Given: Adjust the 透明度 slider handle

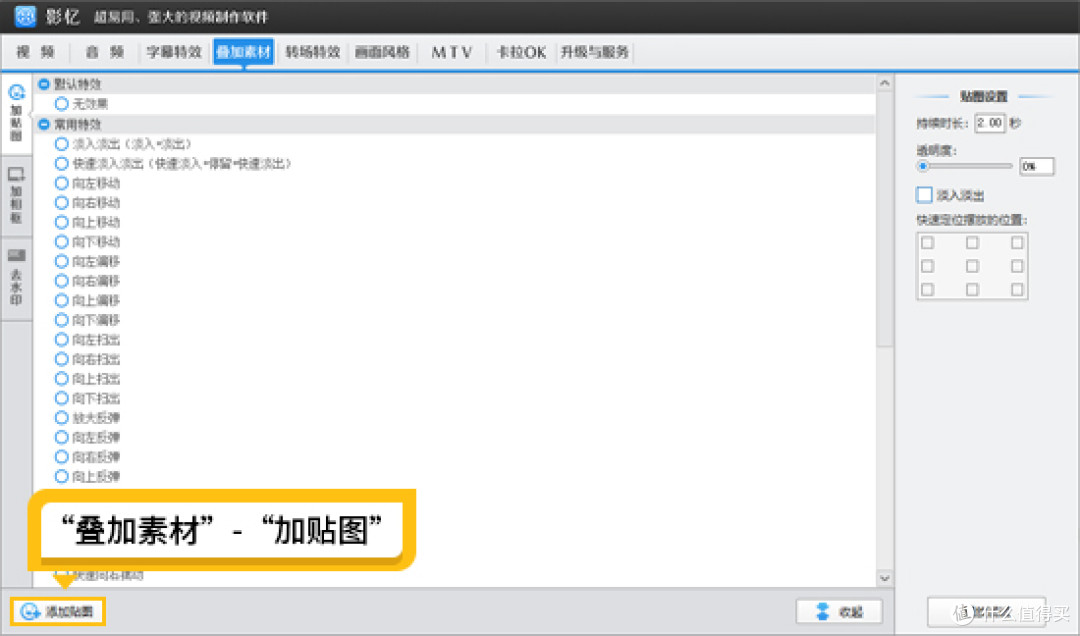Looking at the screenshot, I should tap(923, 166).
